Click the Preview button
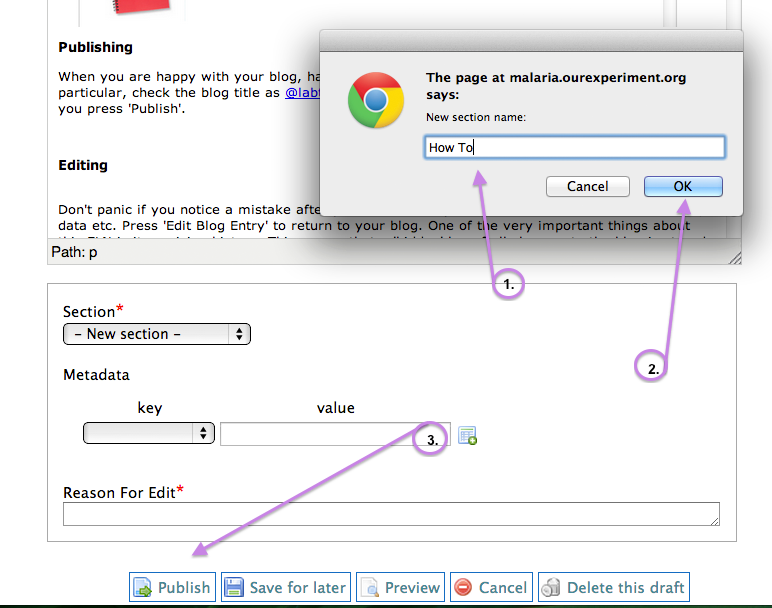This screenshot has width=772, height=608. (400, 587)
